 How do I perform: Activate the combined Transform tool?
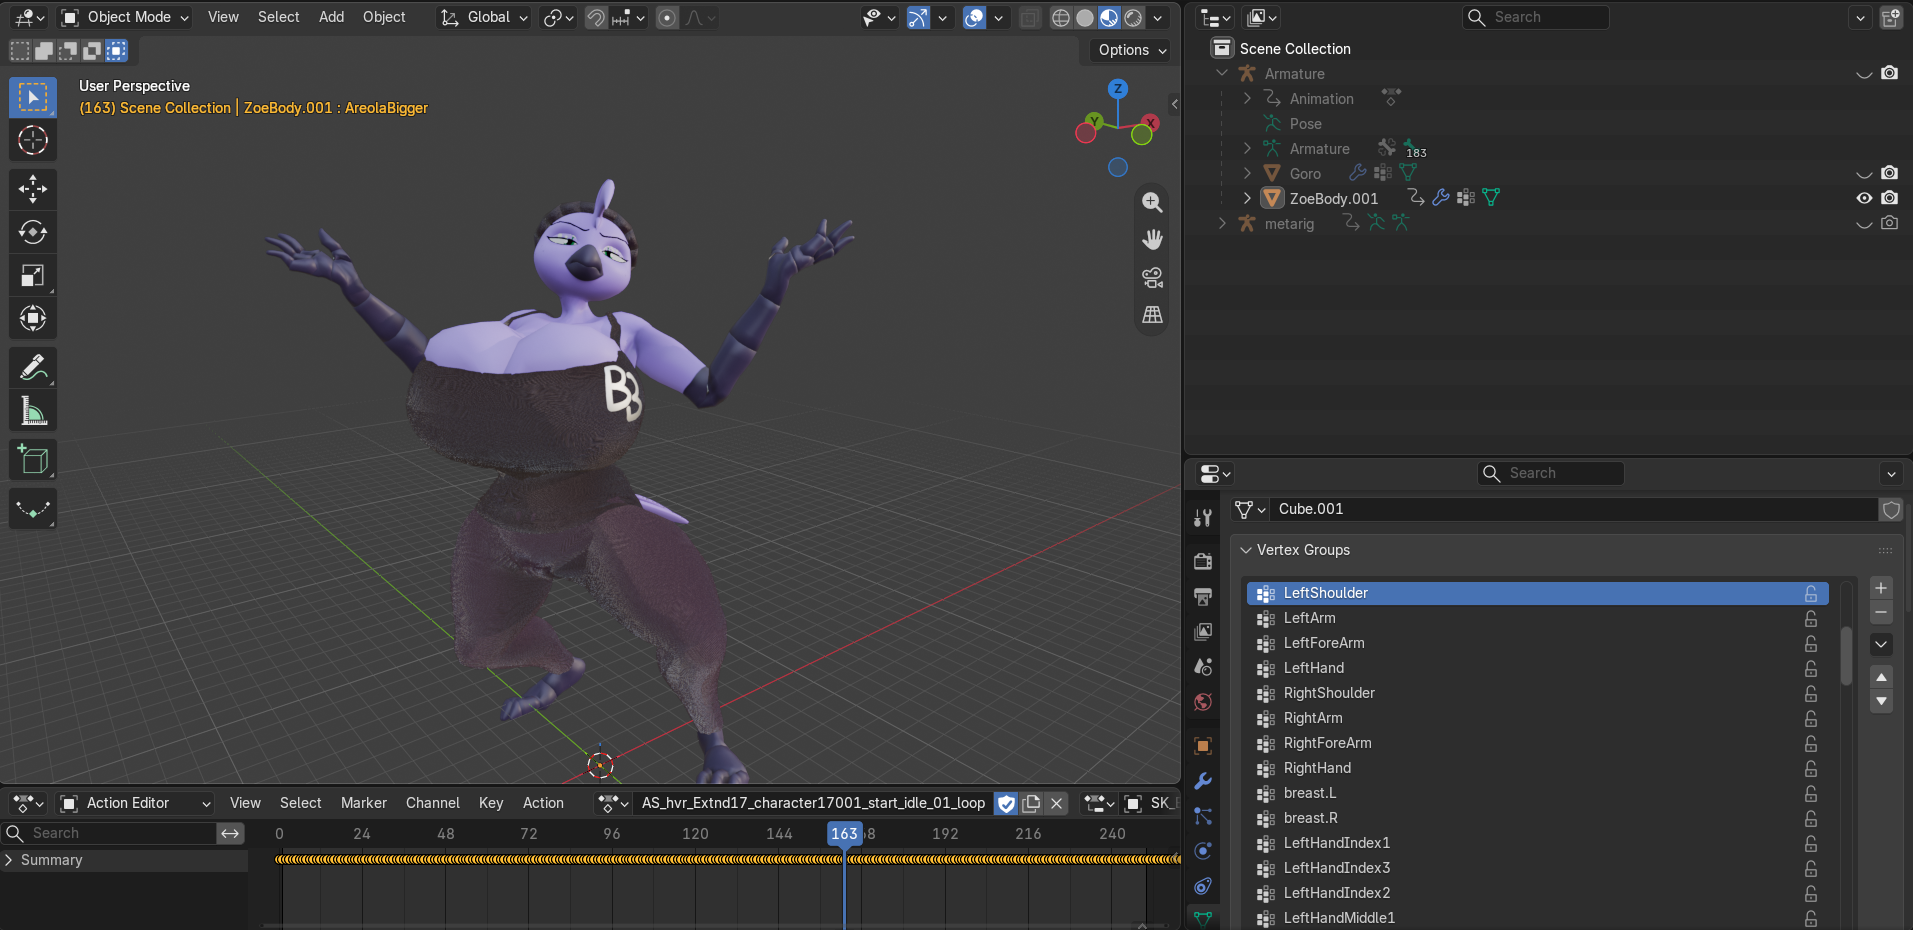click(33, 318)
